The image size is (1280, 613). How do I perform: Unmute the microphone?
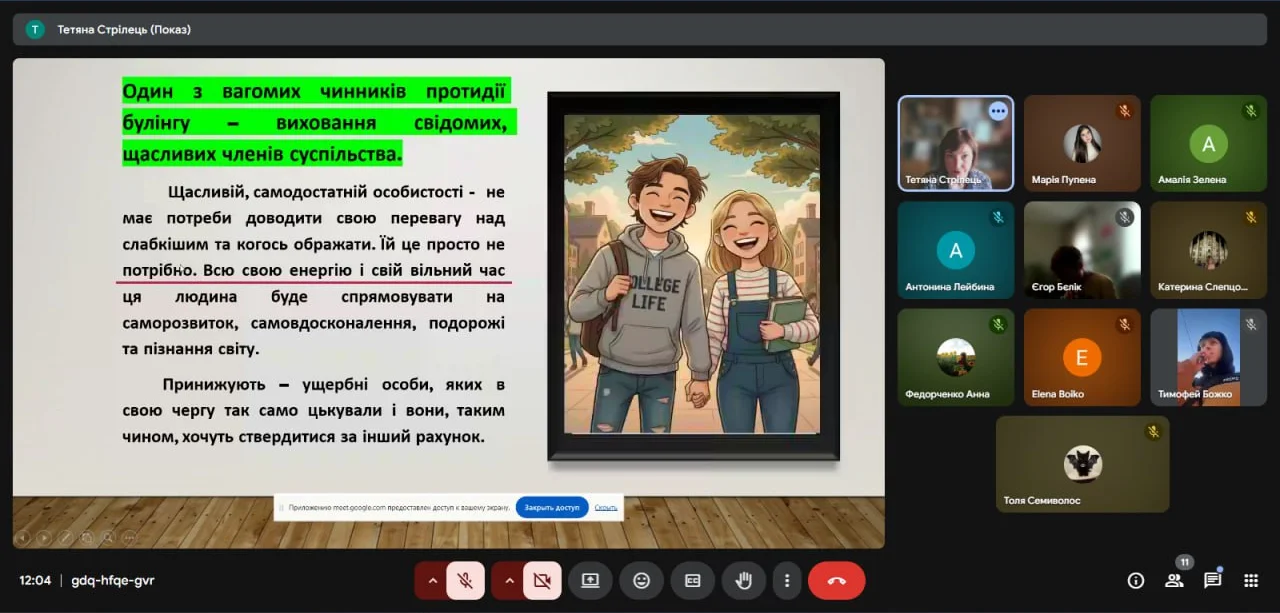click(x=465, y=580)
